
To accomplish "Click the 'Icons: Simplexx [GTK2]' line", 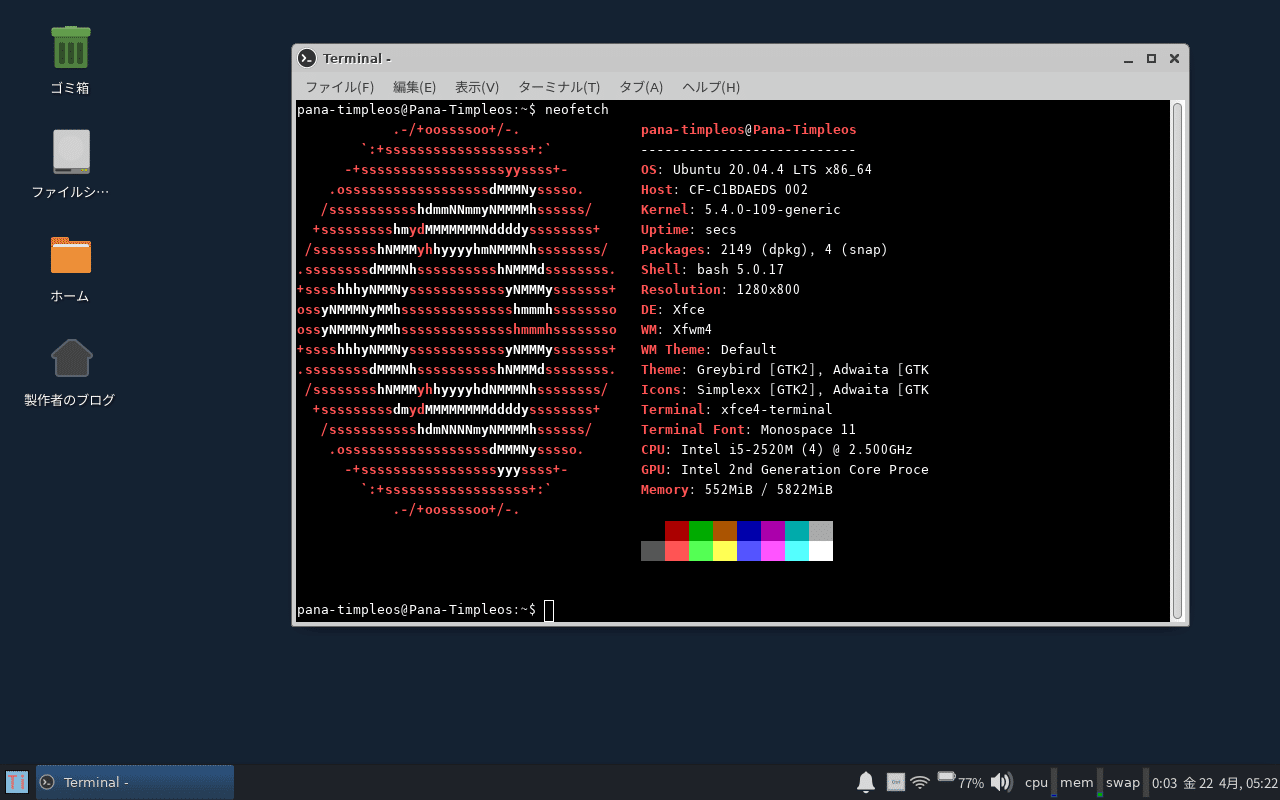I will point(785,390).
